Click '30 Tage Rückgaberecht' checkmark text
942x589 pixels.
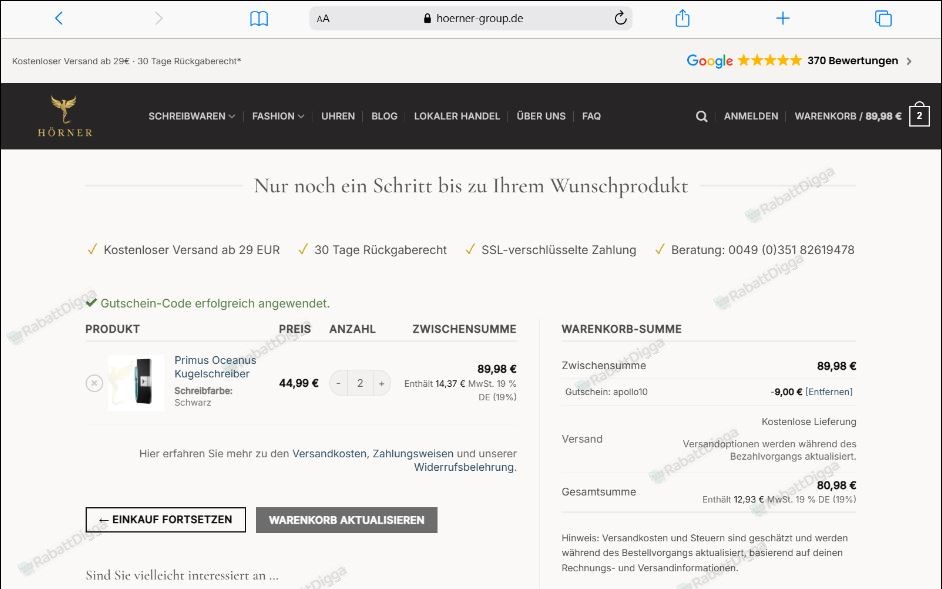pos(380,249)
